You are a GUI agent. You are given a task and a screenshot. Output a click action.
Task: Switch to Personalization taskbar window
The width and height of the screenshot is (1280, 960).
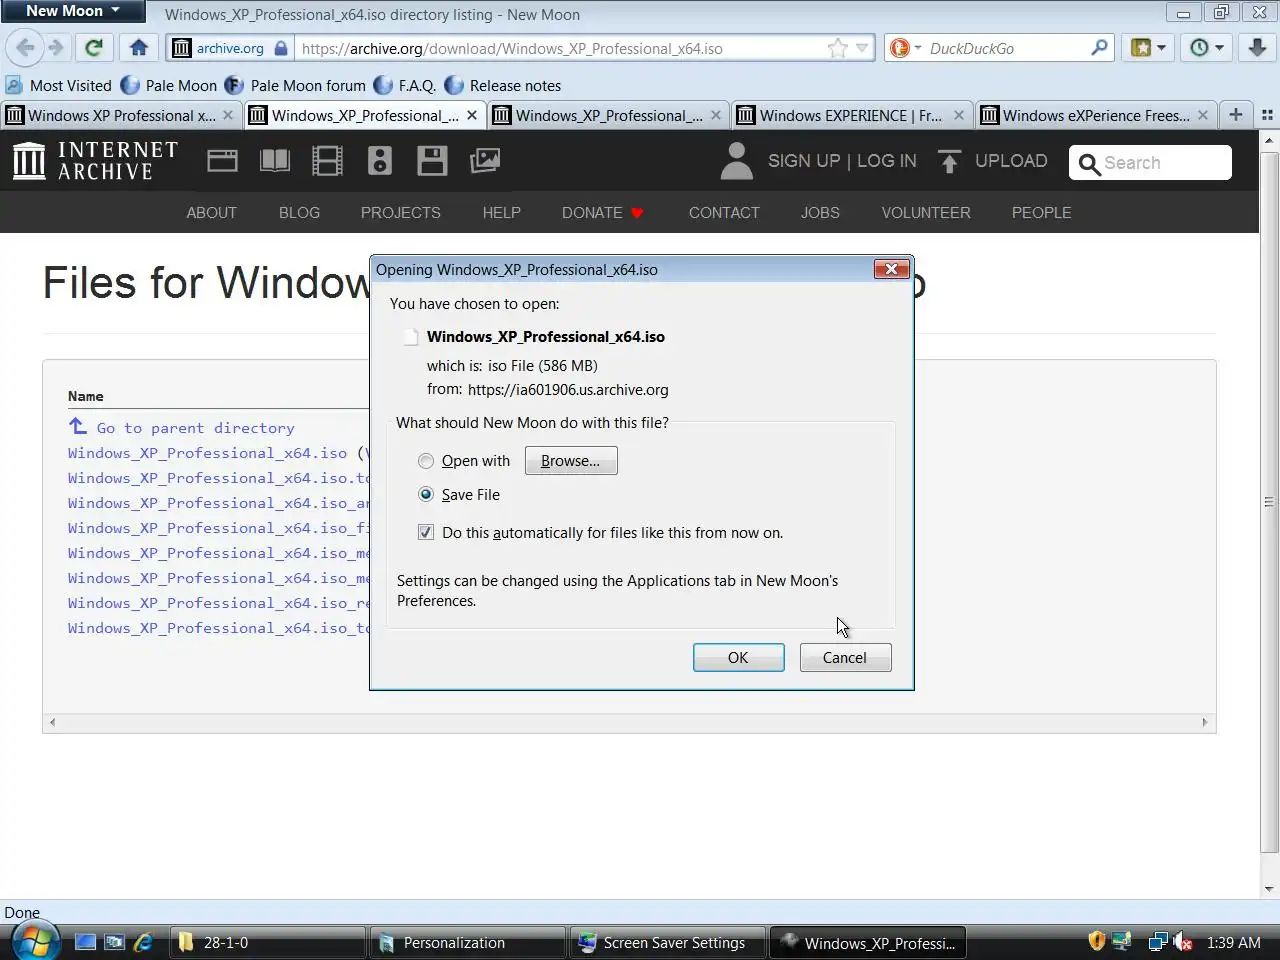click(468, 942)
